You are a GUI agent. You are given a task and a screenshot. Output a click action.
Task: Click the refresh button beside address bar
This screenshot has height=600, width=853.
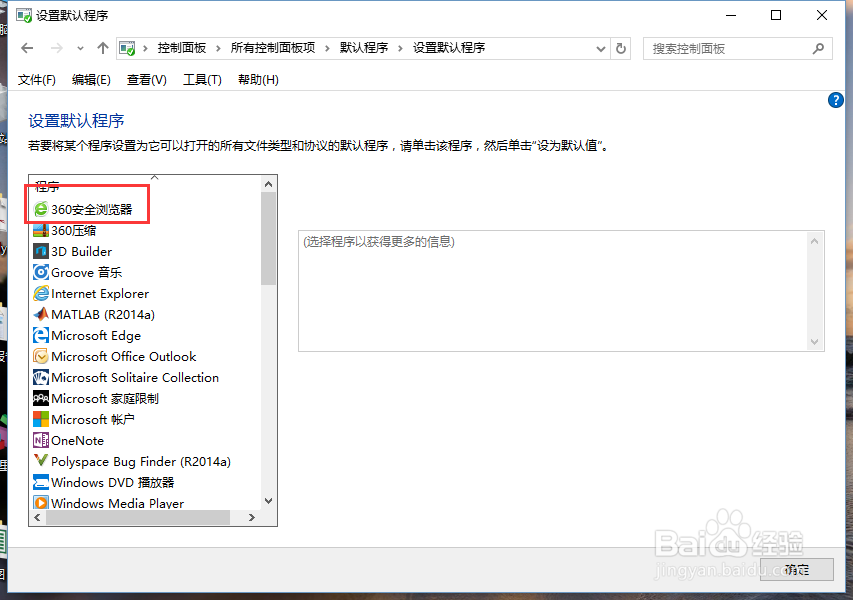click(621, 48)
